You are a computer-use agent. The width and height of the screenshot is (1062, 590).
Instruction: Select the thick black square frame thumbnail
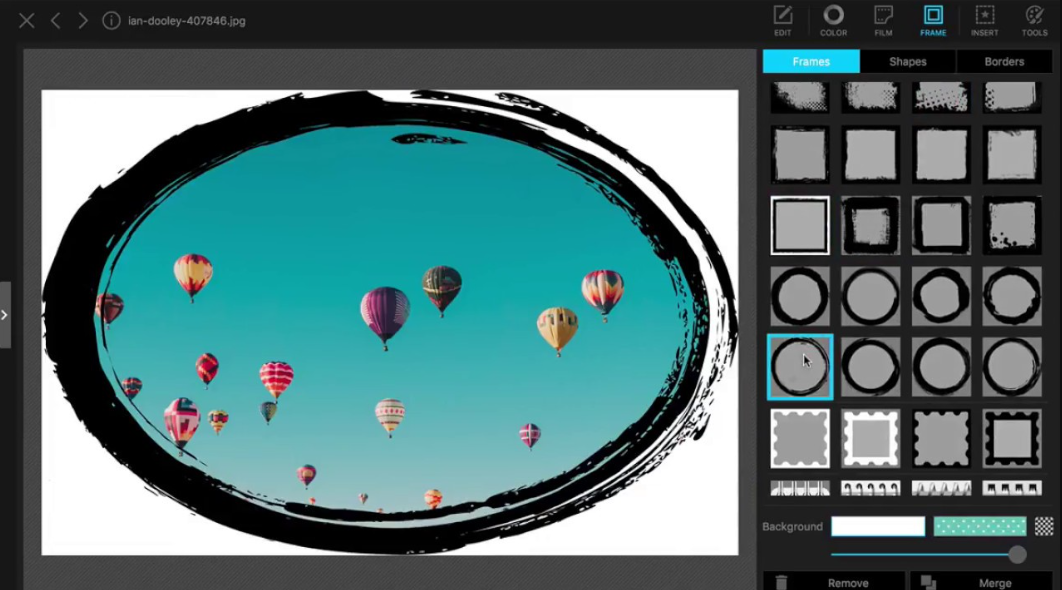[x=870, y=224]
